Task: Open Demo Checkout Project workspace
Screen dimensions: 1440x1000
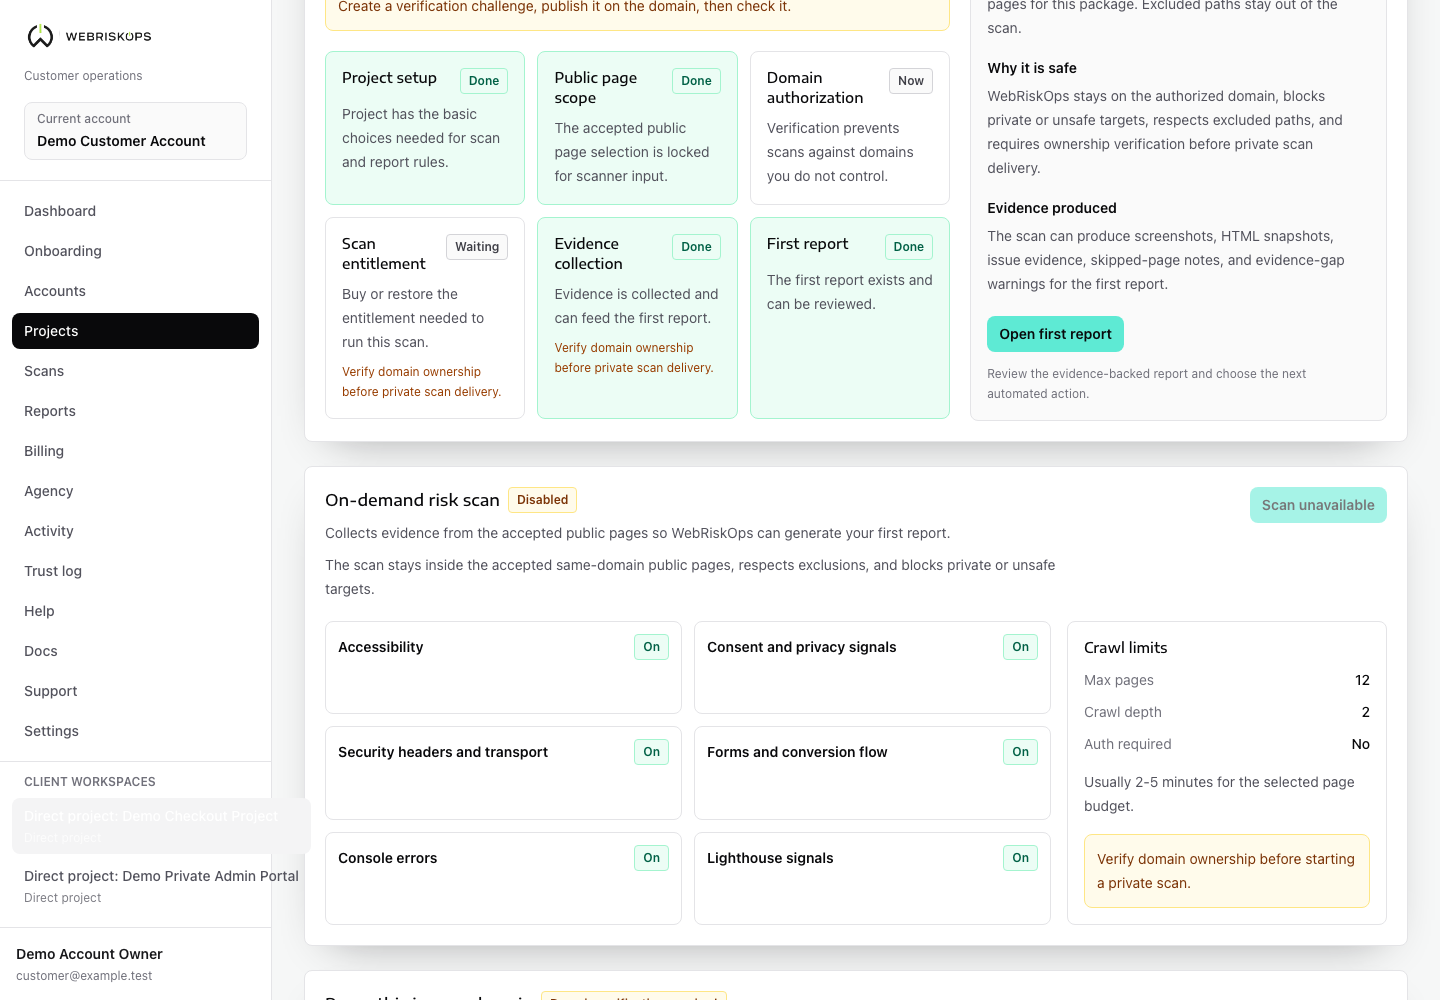Action: (x=161, y=826)
